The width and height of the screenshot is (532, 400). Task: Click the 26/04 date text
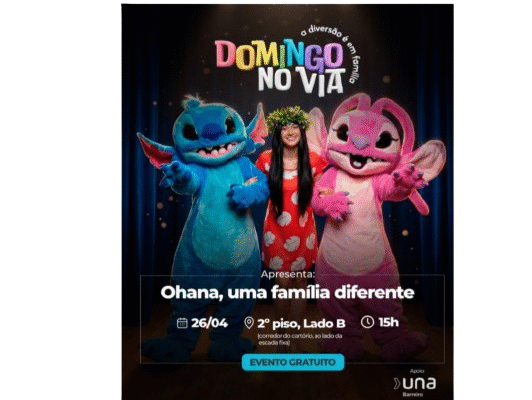[209, 323]
